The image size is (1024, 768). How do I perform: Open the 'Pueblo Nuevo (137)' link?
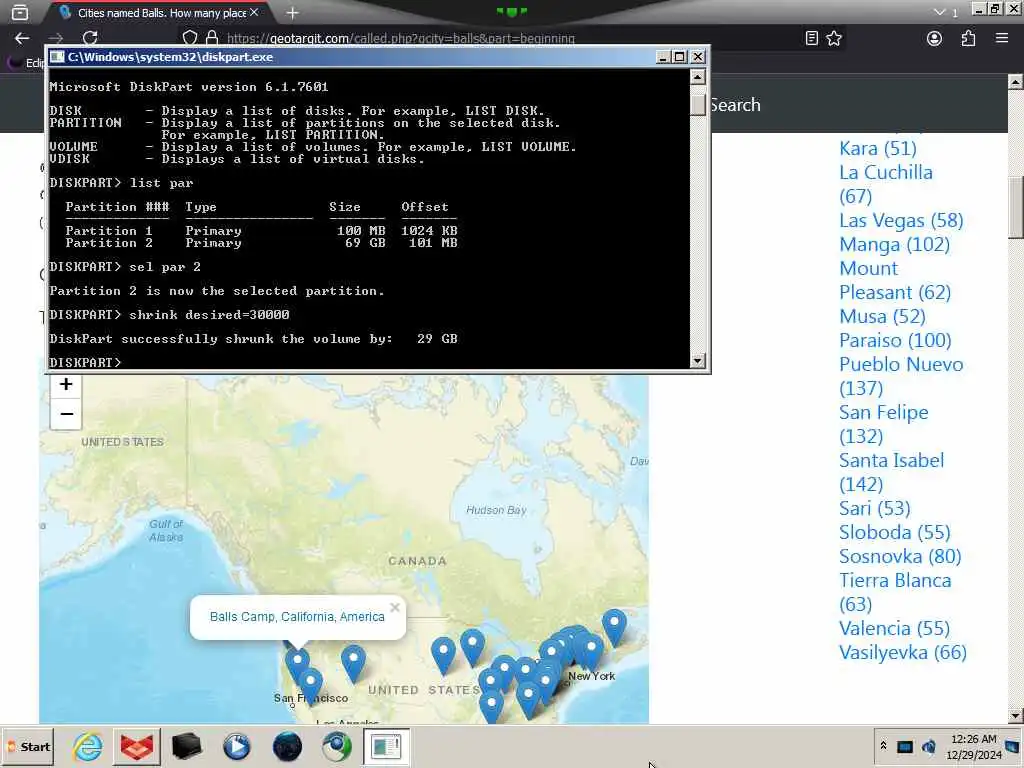point(901,376)
